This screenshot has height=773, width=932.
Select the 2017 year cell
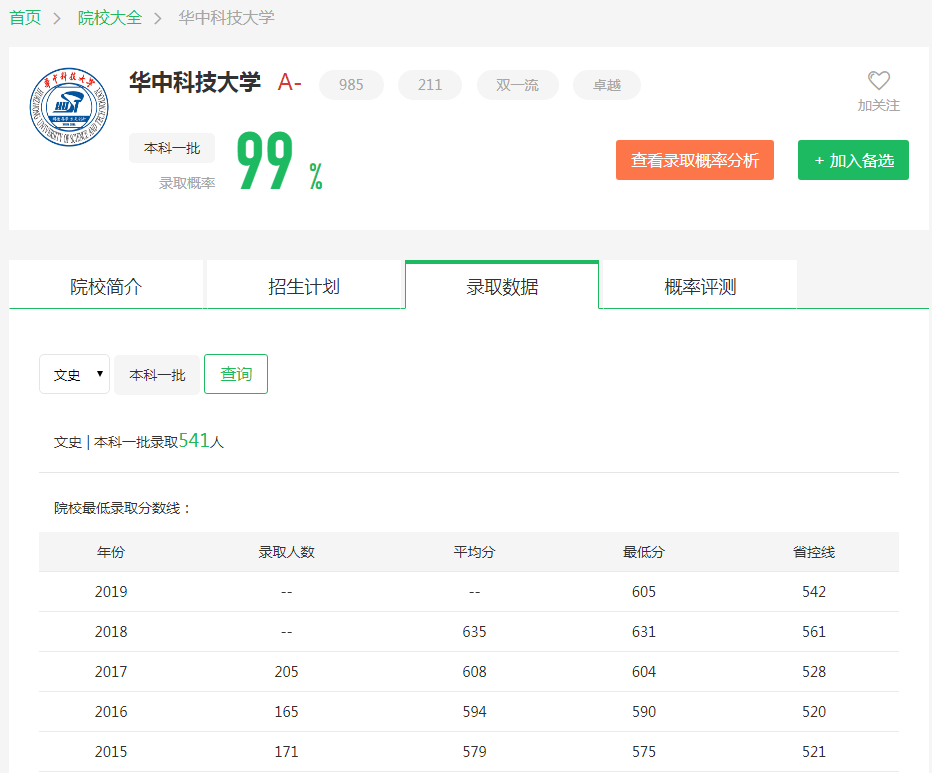click(111, 671)
